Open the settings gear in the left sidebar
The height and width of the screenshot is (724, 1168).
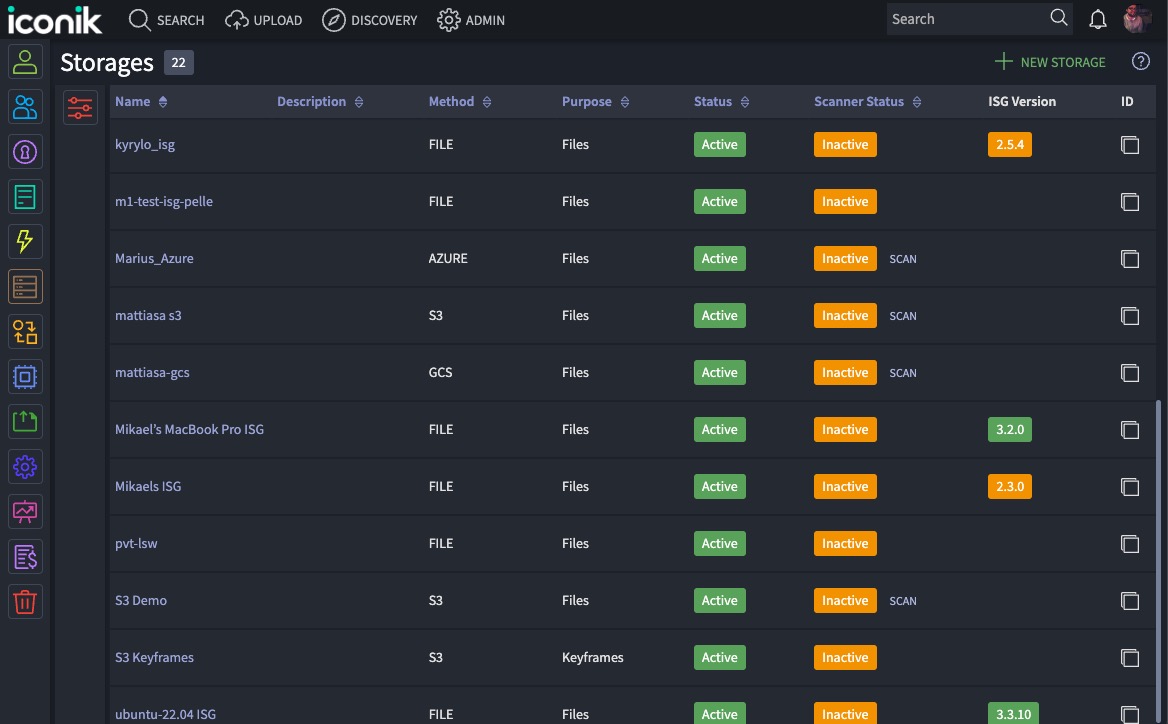tap(25, 466)
